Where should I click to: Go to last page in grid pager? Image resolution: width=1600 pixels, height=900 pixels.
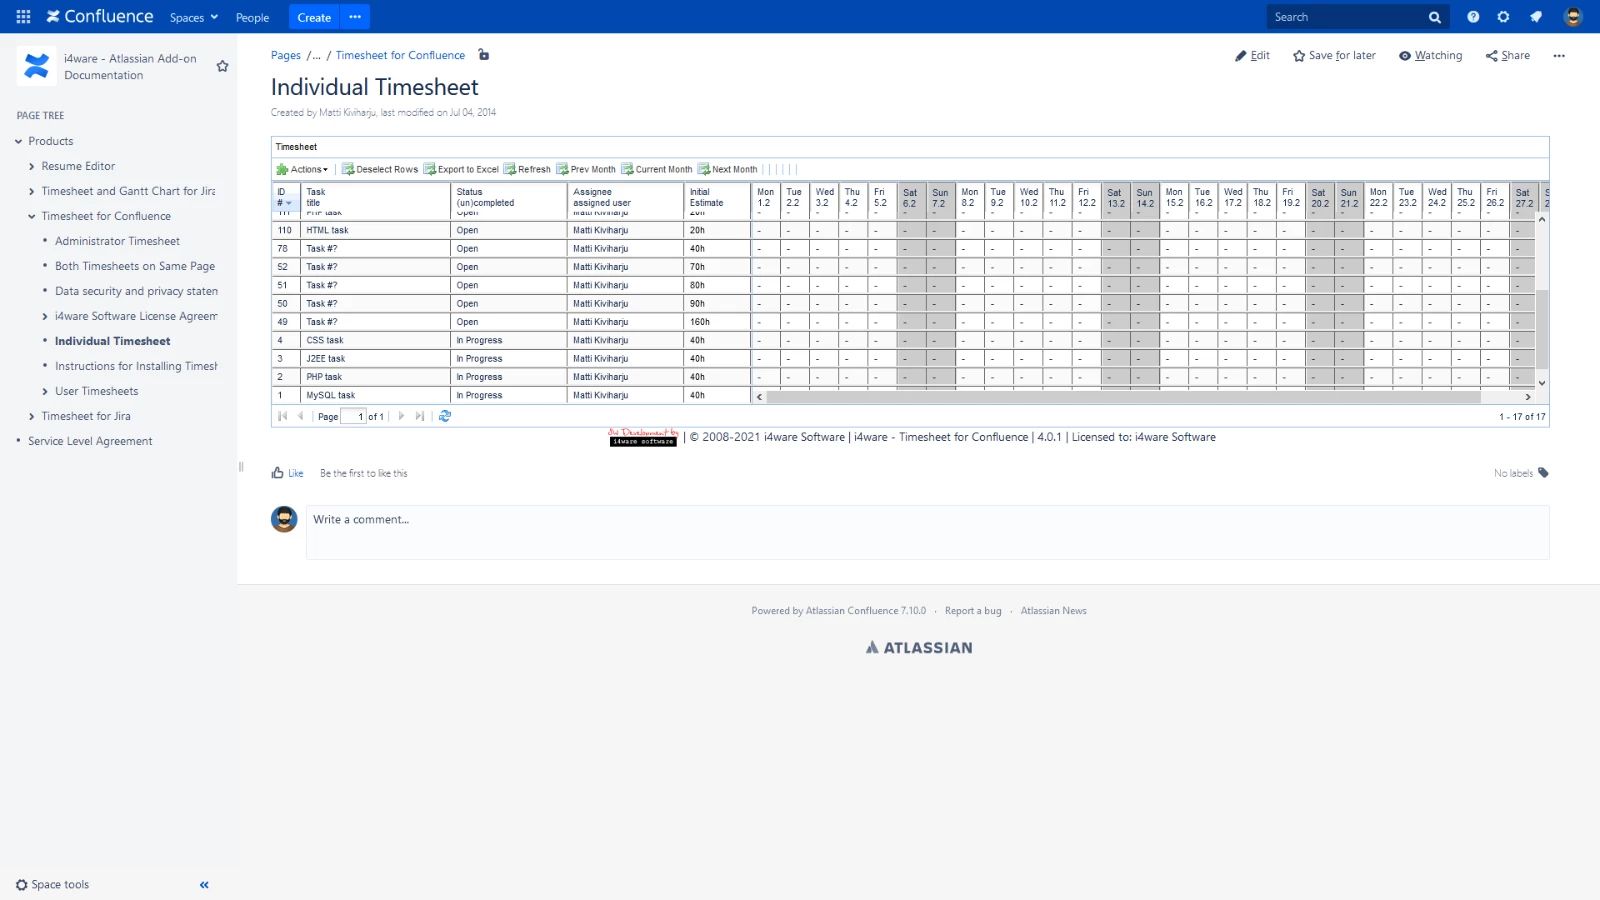pyautogui.click(x=419, y=416)
